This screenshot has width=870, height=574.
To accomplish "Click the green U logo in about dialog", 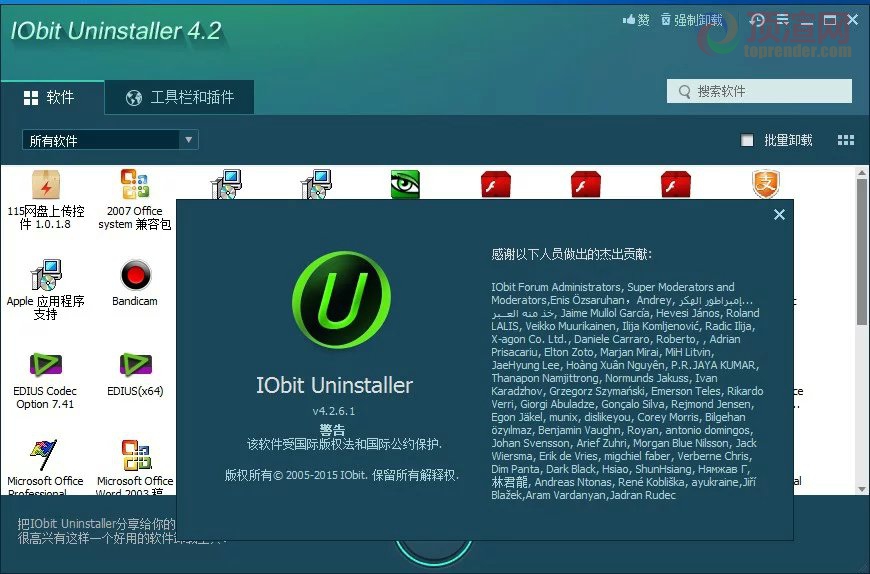I will [x=341, y=299].
